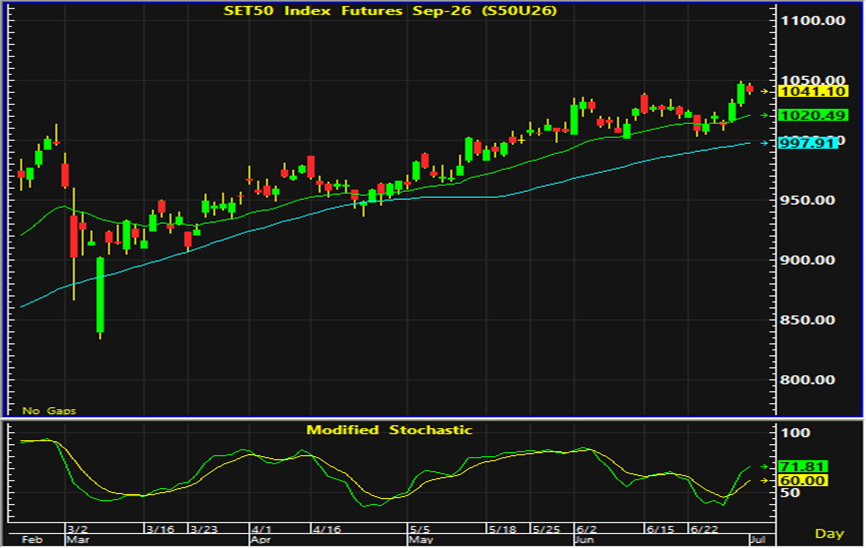Click the yellow 60.00 stochastic value
Screen dimensions: 866x548
click(x=802, y=481)
